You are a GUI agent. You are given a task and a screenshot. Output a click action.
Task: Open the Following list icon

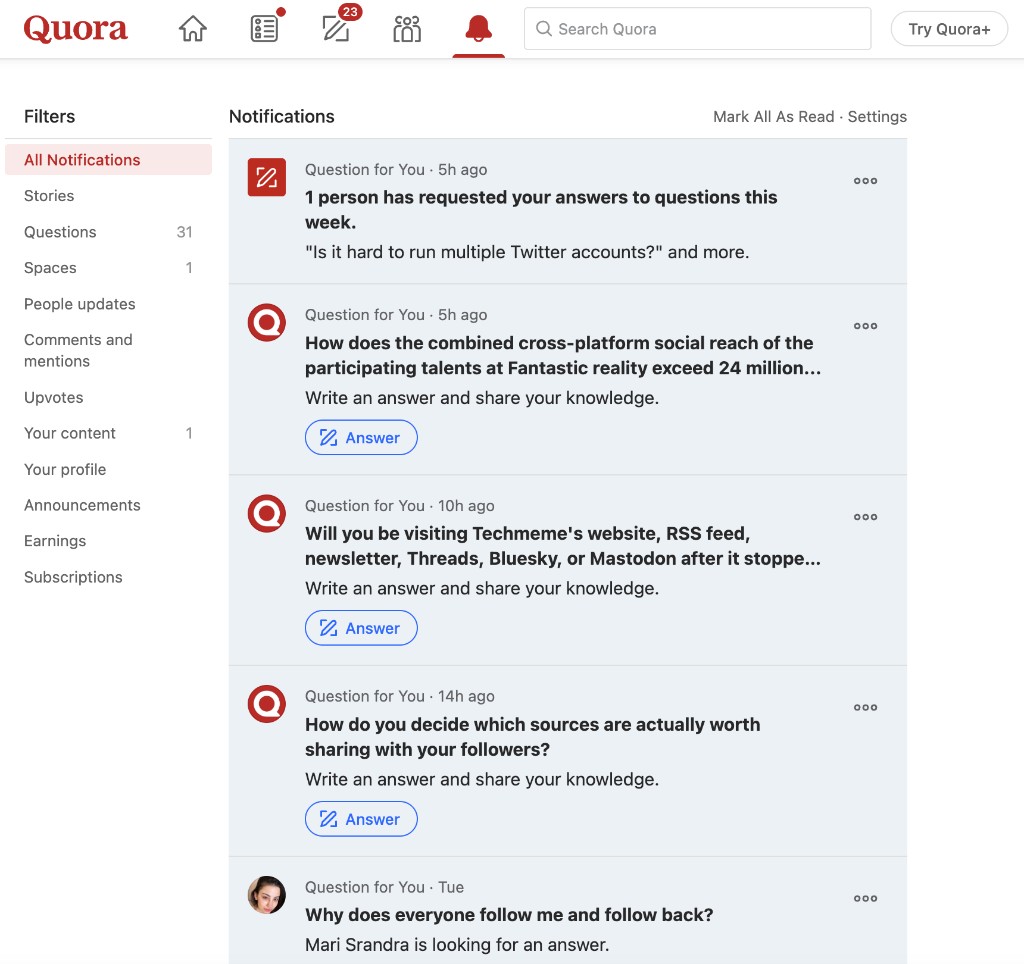264,29
